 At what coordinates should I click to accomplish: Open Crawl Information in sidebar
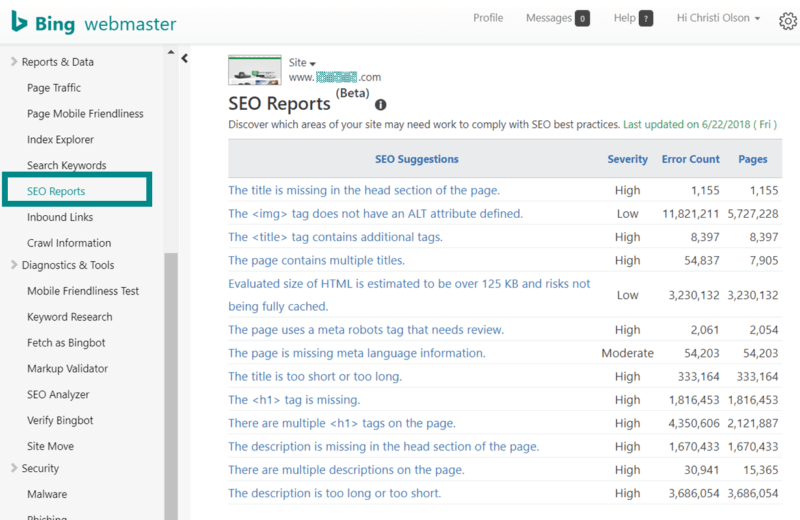[x=69, y=243]
